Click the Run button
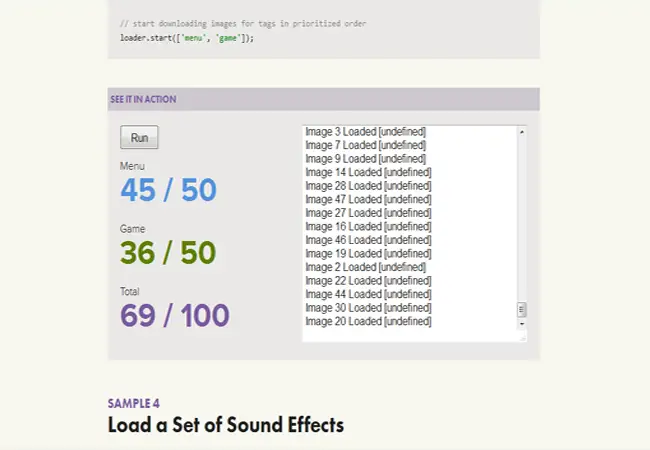650x450 pixels. pos(139,137)
